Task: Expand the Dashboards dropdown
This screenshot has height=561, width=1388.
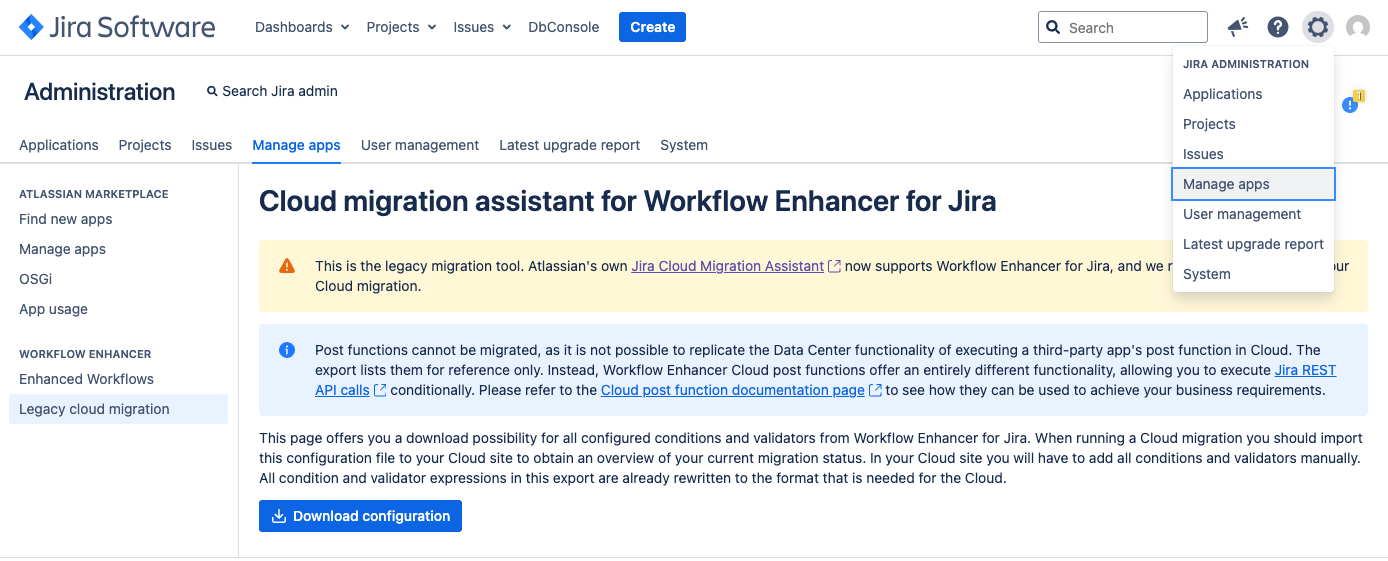Action: pyautogui.click(x=302, y=27)
